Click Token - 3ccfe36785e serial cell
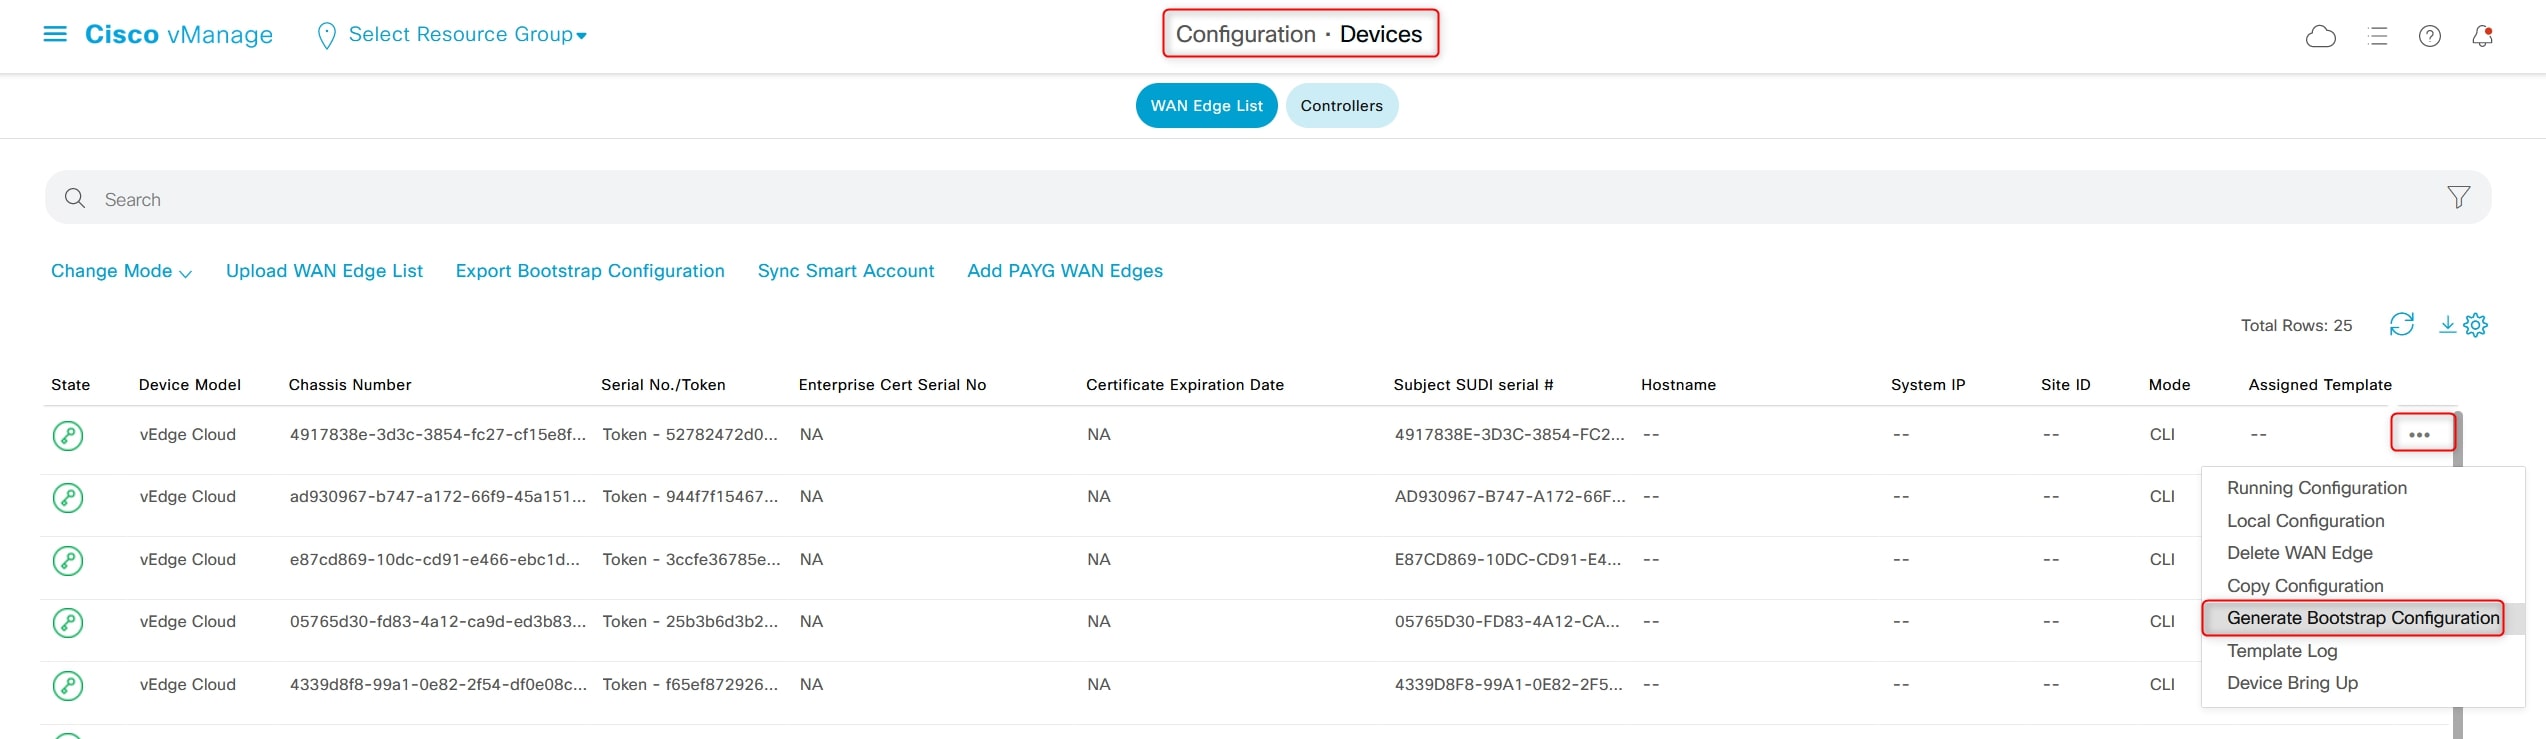Image resolution: width=2546 pixels, height=739 pixels. pos(691,560)
